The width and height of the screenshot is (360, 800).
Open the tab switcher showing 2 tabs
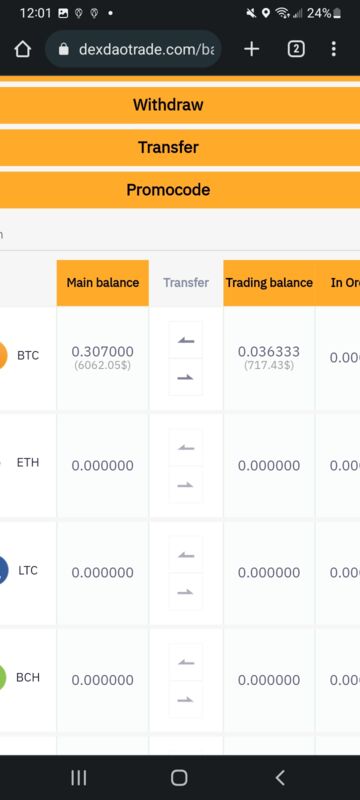coord(296,49)
